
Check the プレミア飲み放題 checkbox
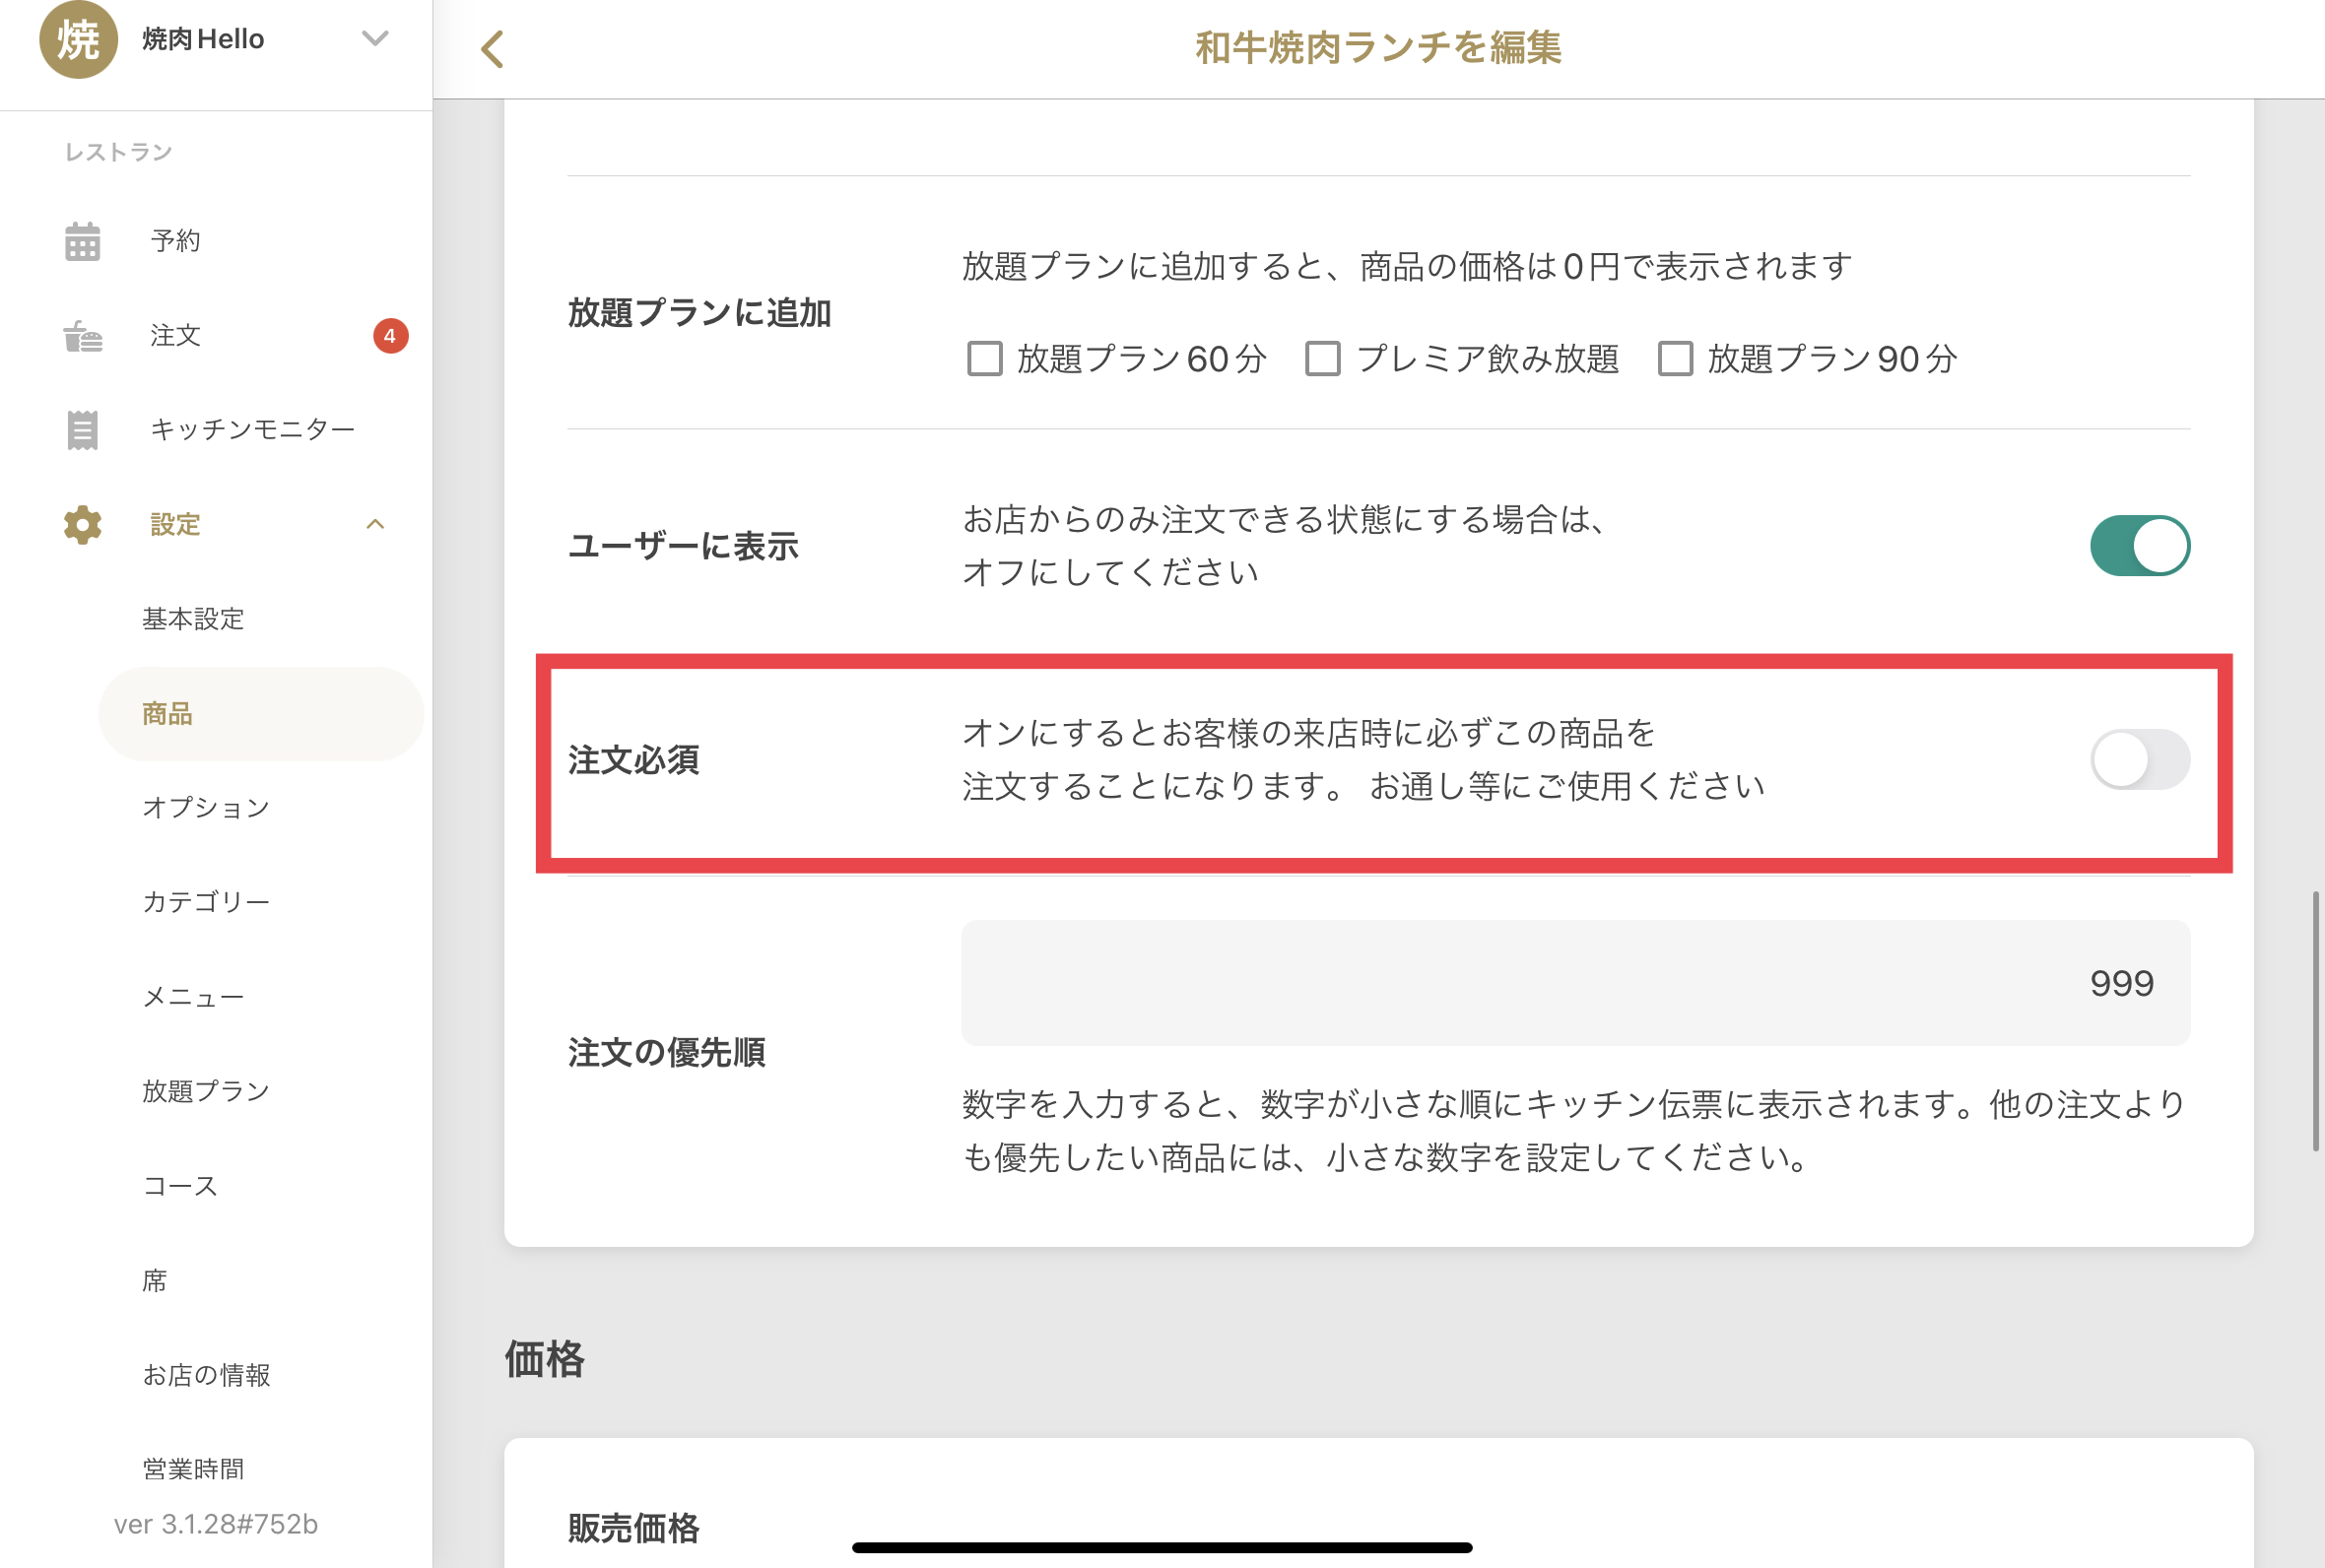[1323, 358]
